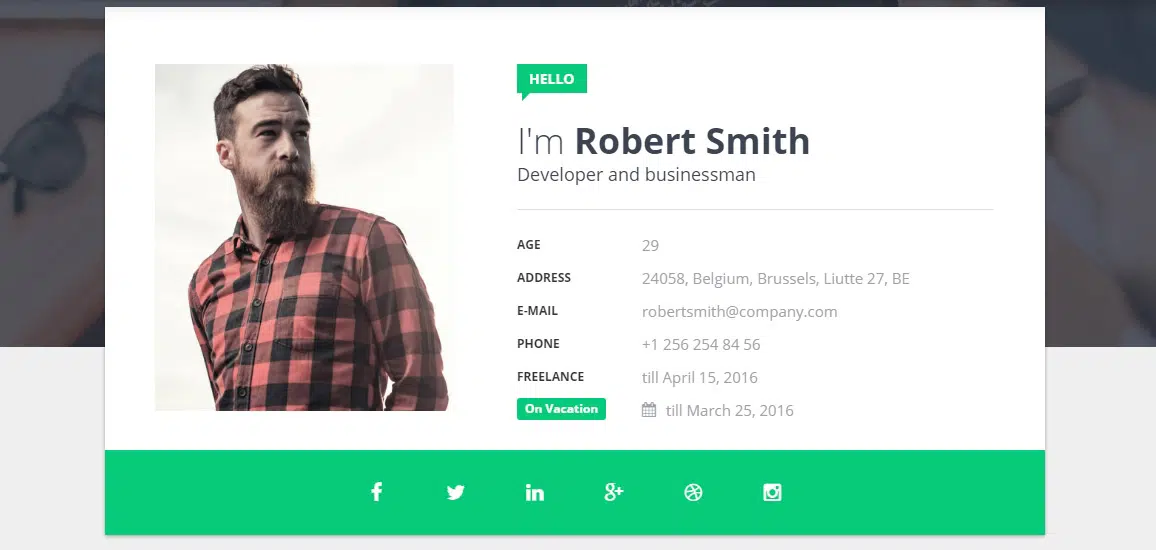
Task: Click the robertsmith@company.com email address
Action: pos(739,312)
